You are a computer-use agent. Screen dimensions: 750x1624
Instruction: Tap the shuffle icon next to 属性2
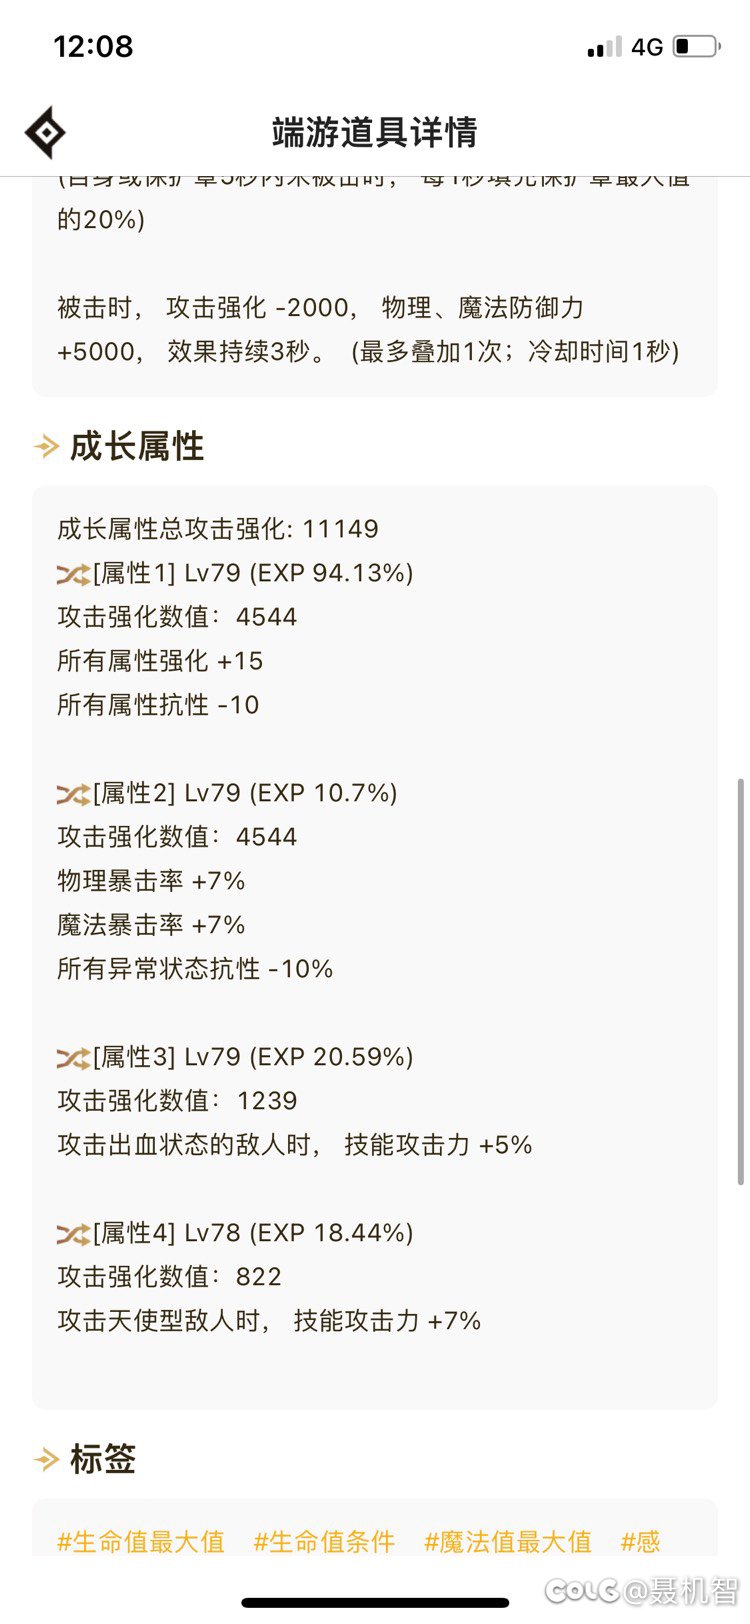73,794
